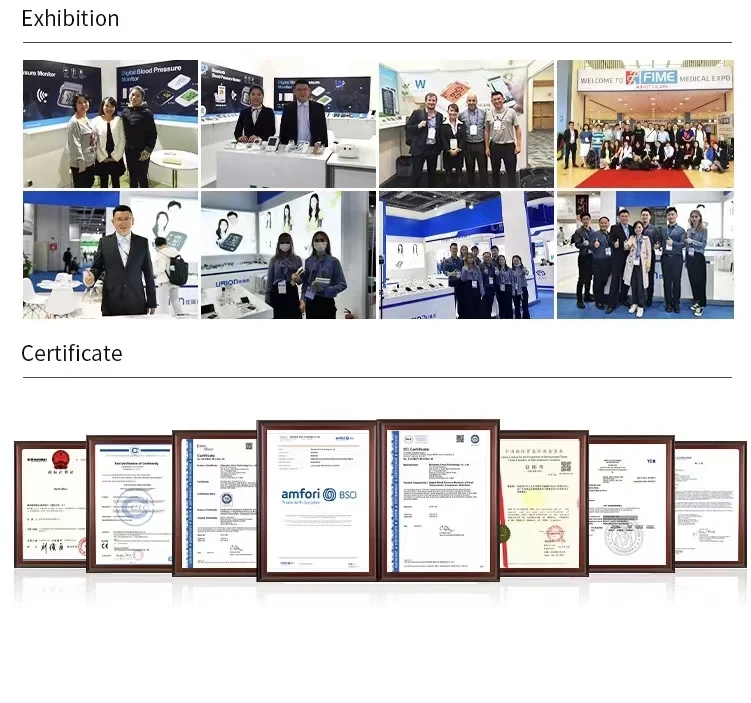Click the amfori BSCI logo on center certificate
The width and height of the screenshot is (751, 703).
click(319, 495)
